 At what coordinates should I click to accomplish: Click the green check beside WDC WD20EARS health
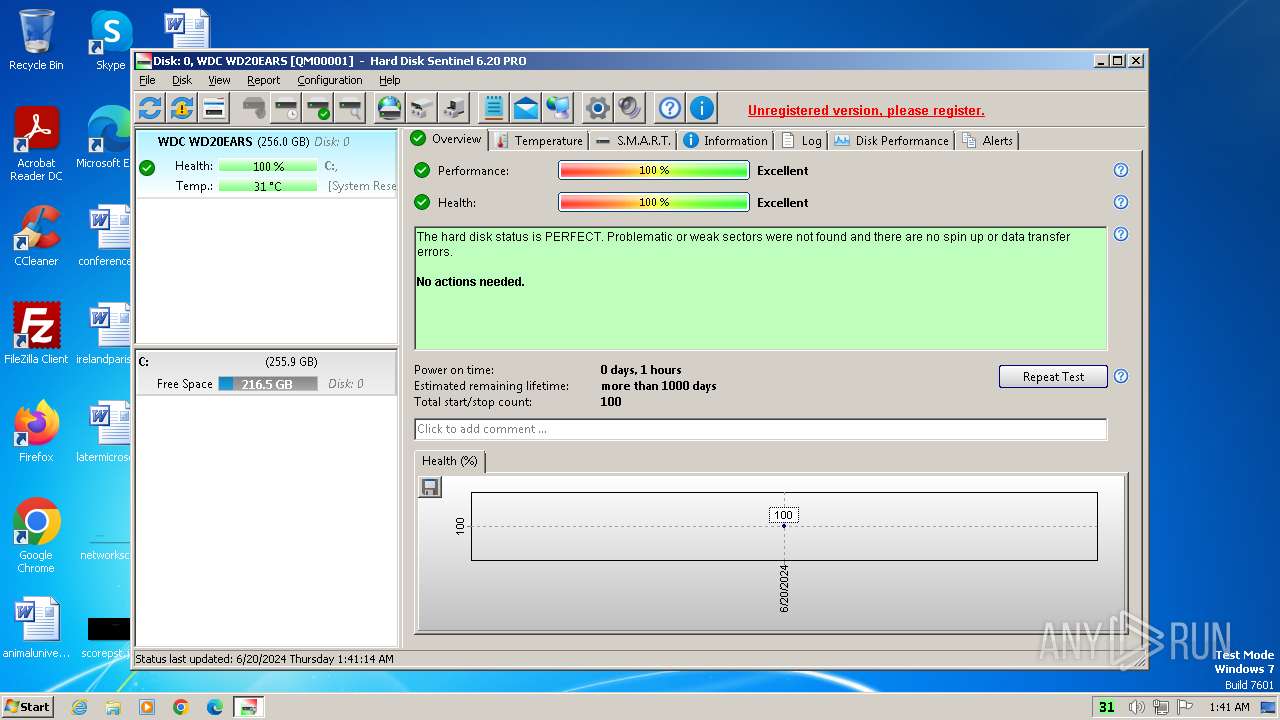coord(147,167)
